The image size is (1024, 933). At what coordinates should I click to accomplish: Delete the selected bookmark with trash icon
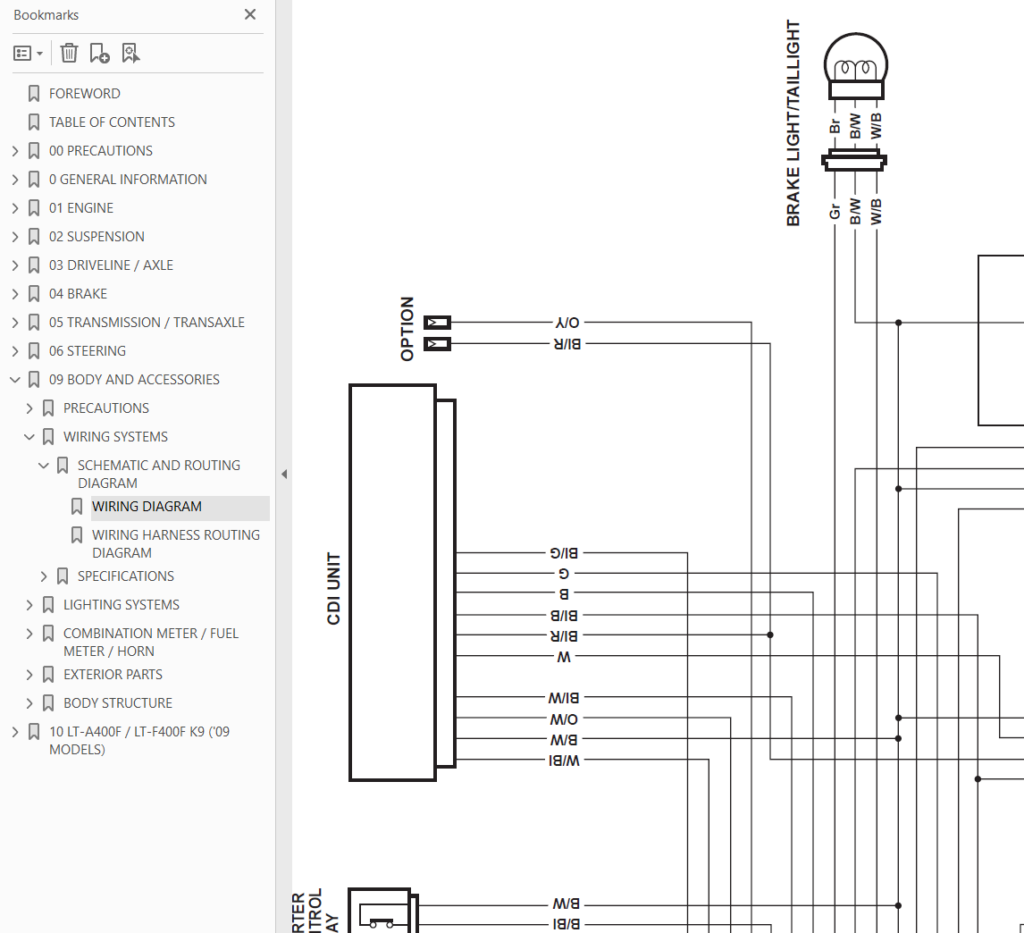click(69, 53)
